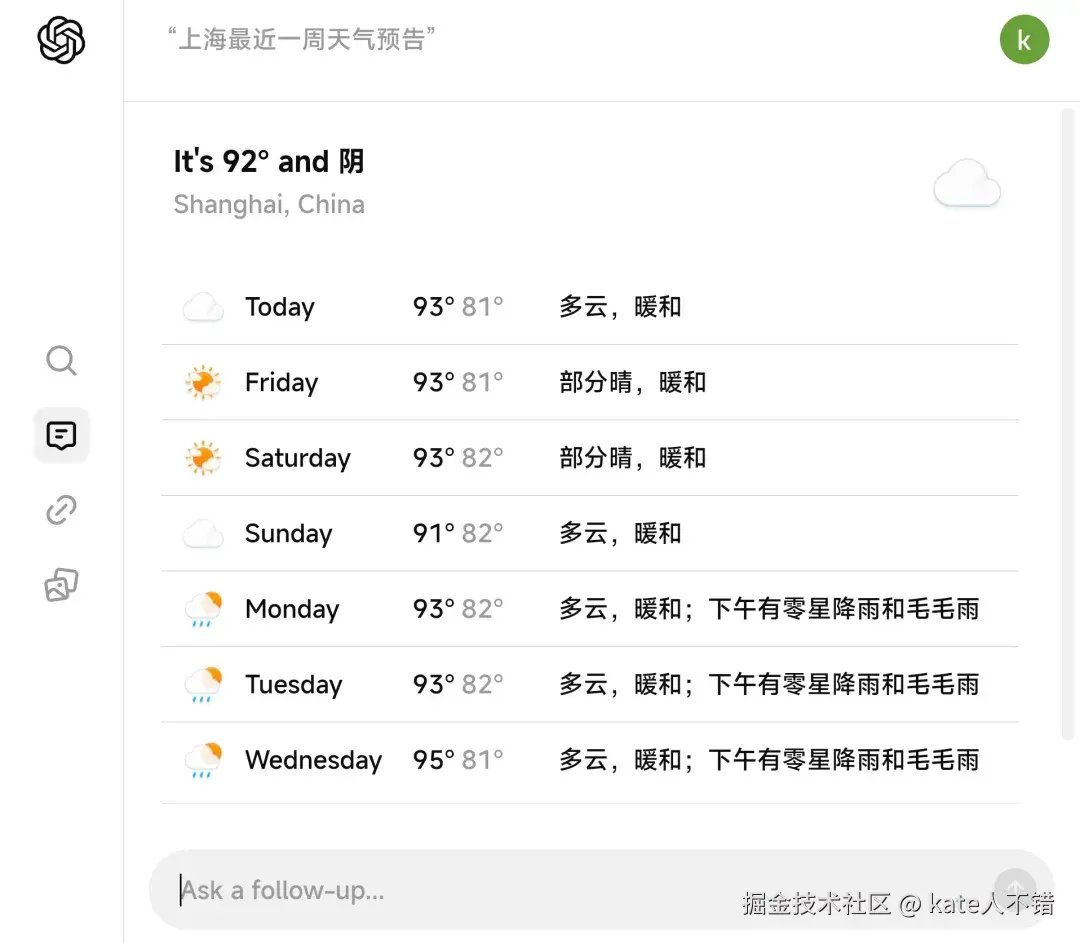Click the cloudy weather icon beside Today
Image resolution: width=1080 pixels, height=943 pixels.
[x=202, y=307]
